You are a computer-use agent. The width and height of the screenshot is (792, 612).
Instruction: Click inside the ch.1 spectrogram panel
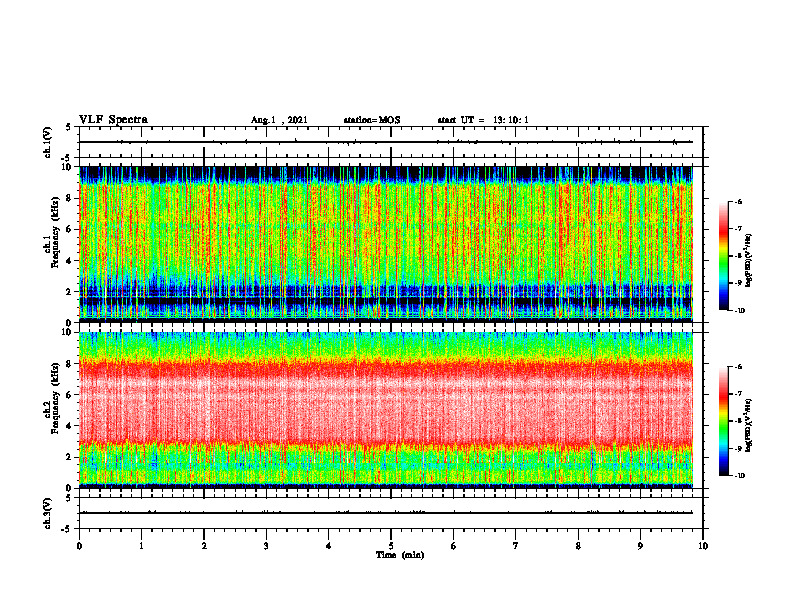[x=386, y=244]
